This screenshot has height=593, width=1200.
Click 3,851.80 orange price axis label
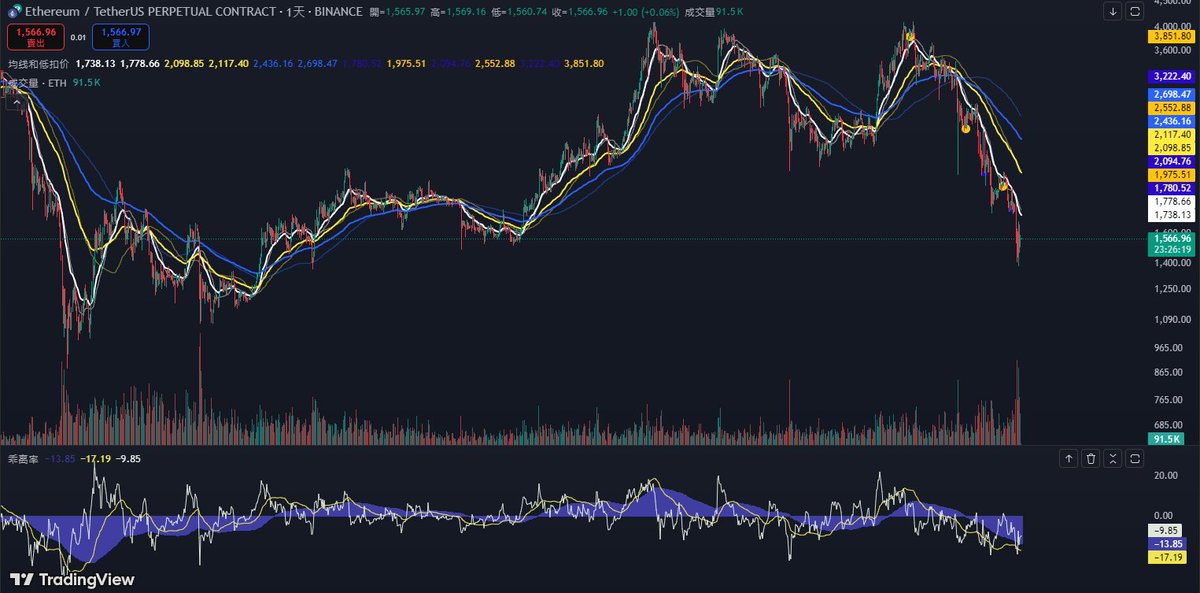(x=1171, y=35)
